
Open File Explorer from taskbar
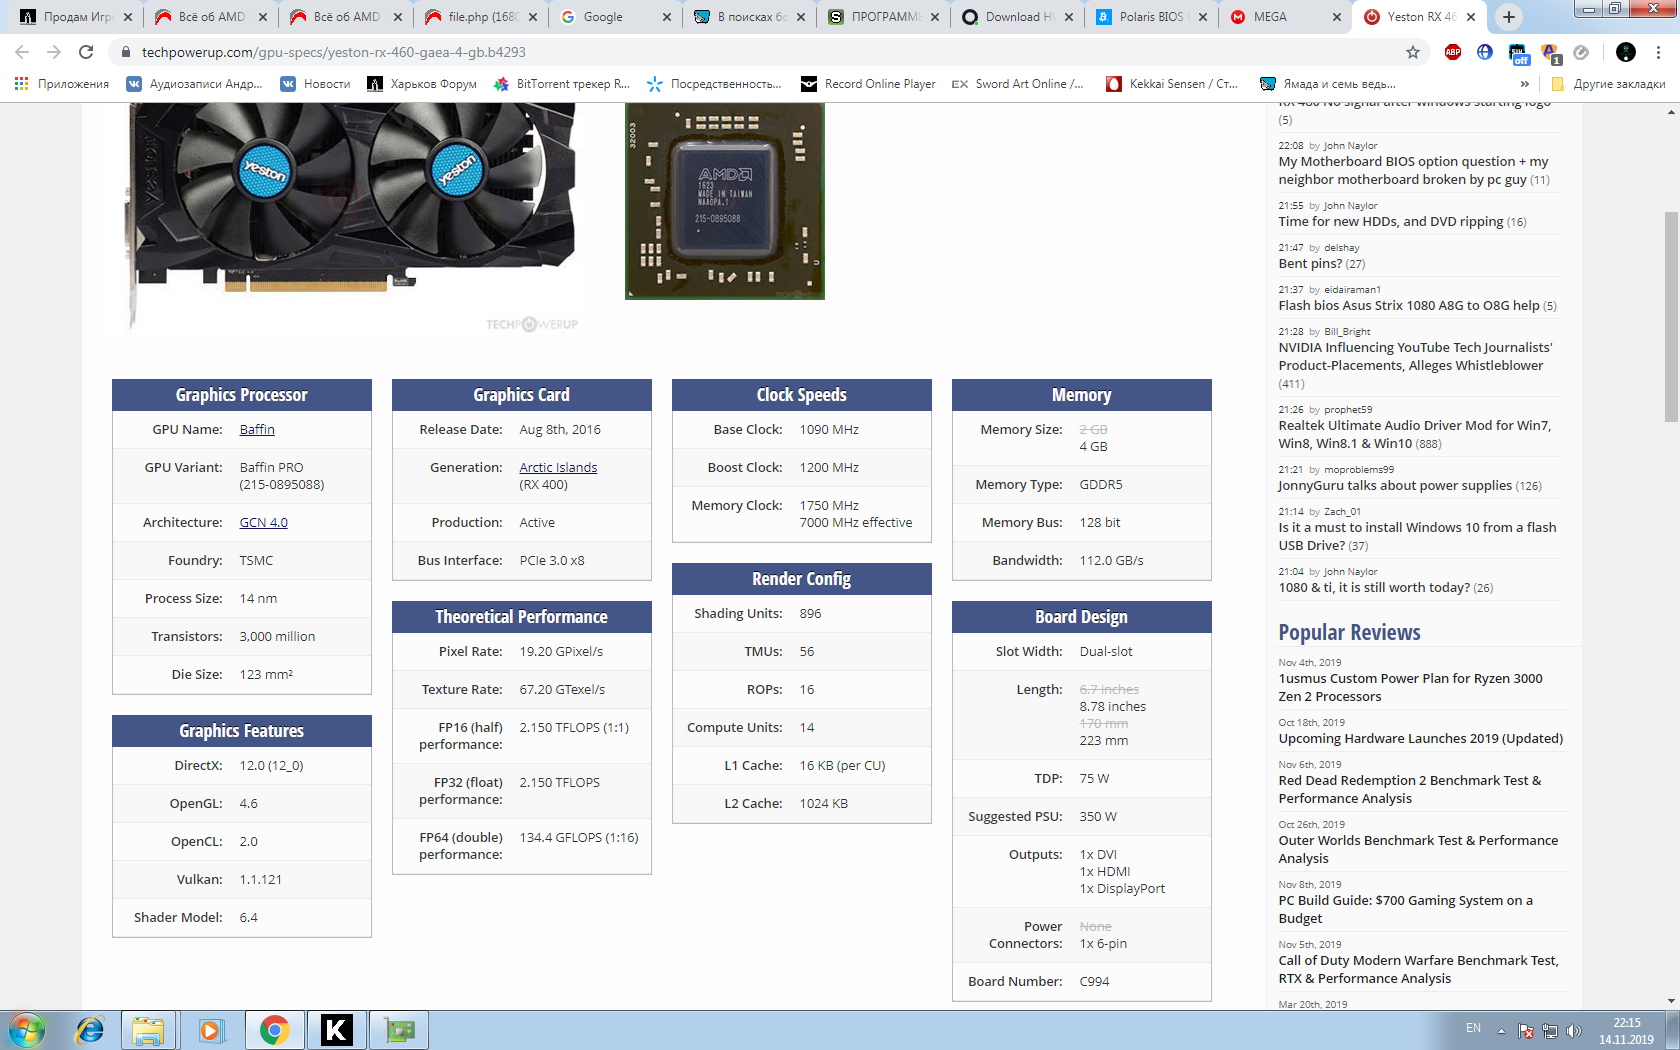pyautogui.click(x=148, y=1030)
